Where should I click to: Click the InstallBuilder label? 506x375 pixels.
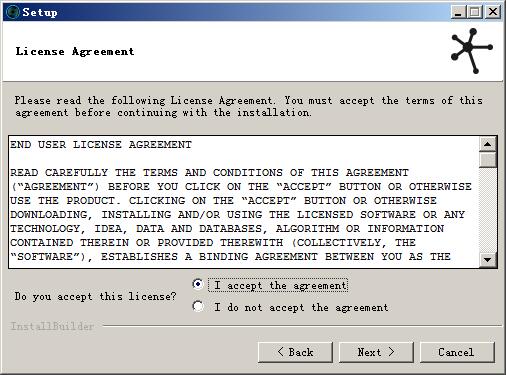(x=52, y=326)
